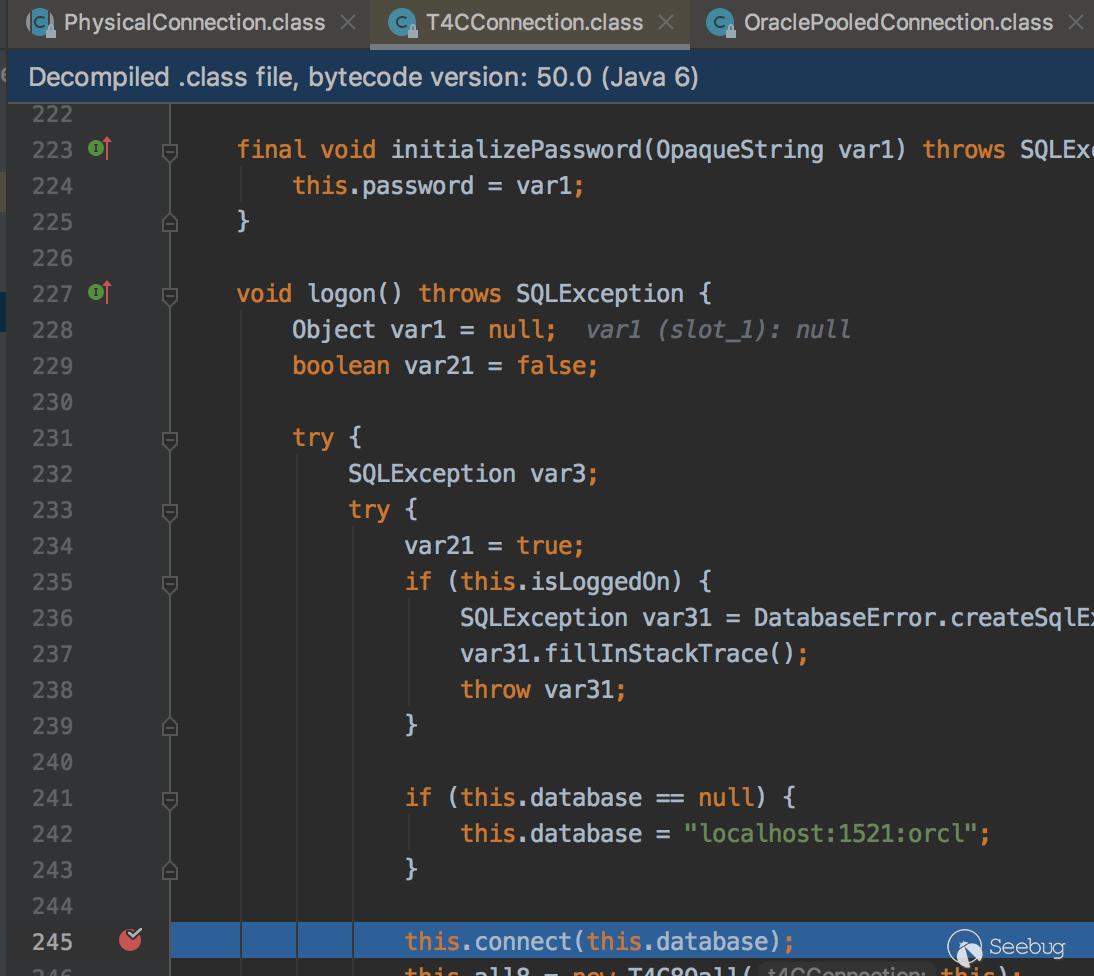Click the decompiled class file notification banner
Image resolution: width=1094 pixels, height=976 pixels.
coord(363,78)
